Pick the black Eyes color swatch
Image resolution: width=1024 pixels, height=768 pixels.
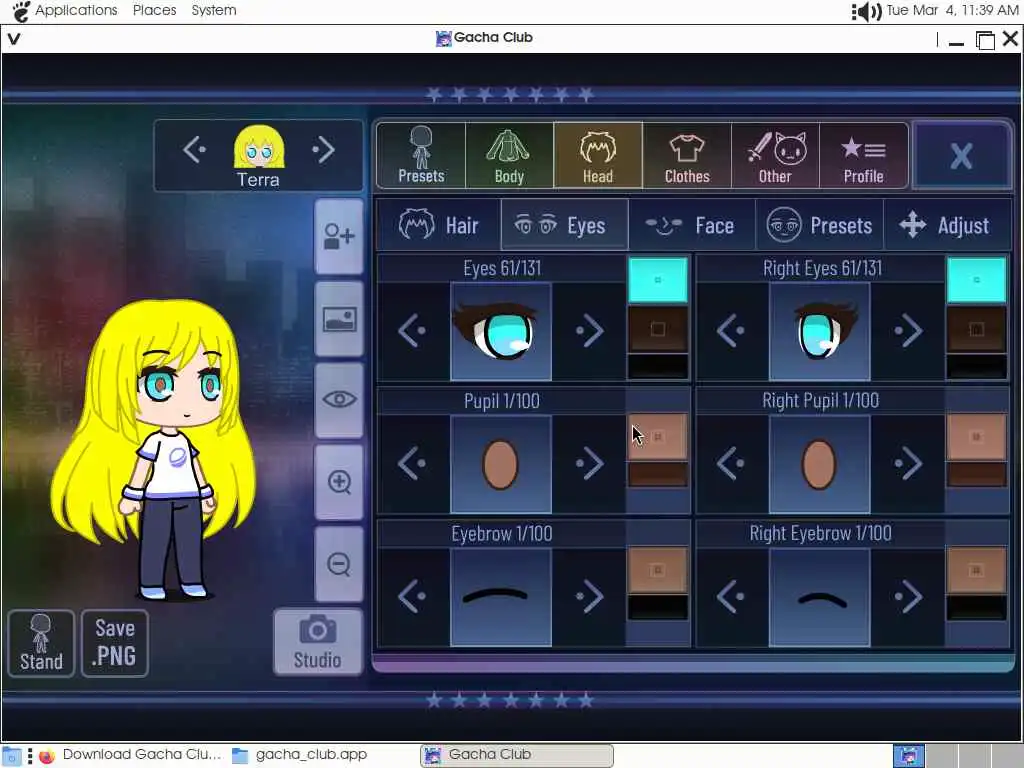point(658,366)
